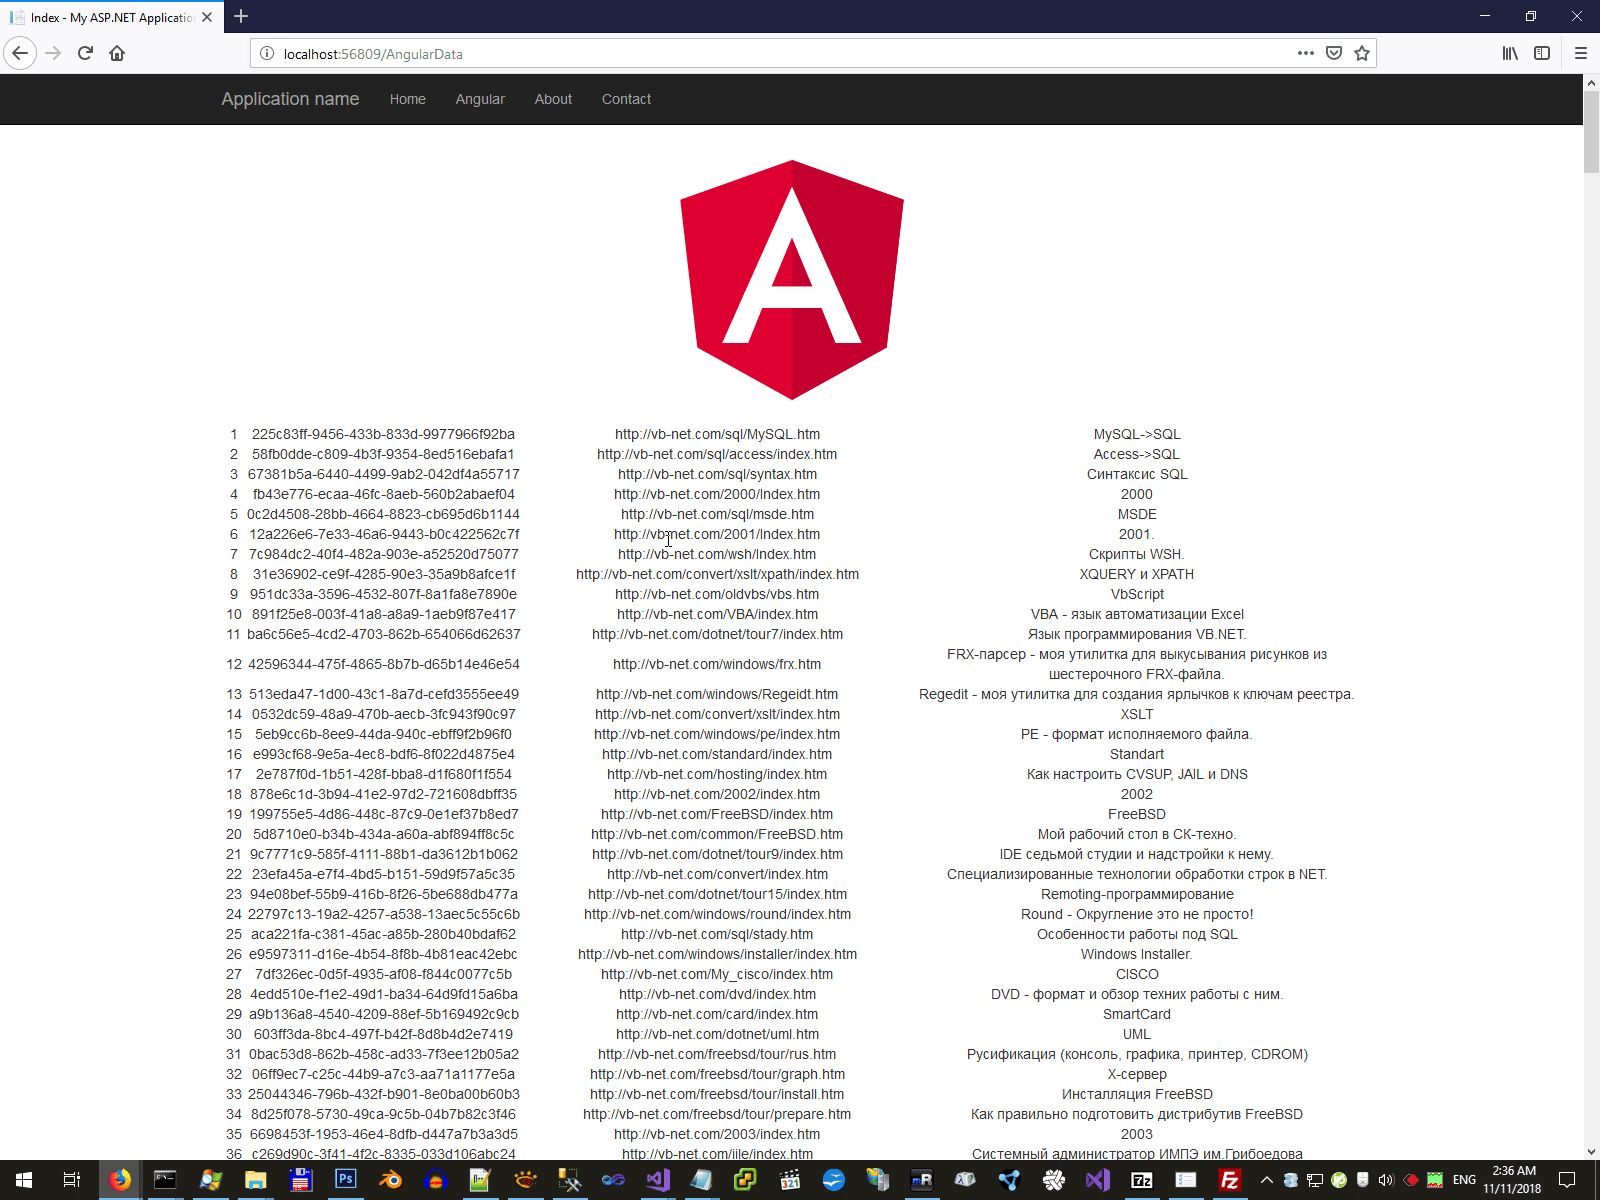The width and height of the screenshot is (1600, 1200).
Task: Show hidden system tray icons
Action: point(1266,1180)
